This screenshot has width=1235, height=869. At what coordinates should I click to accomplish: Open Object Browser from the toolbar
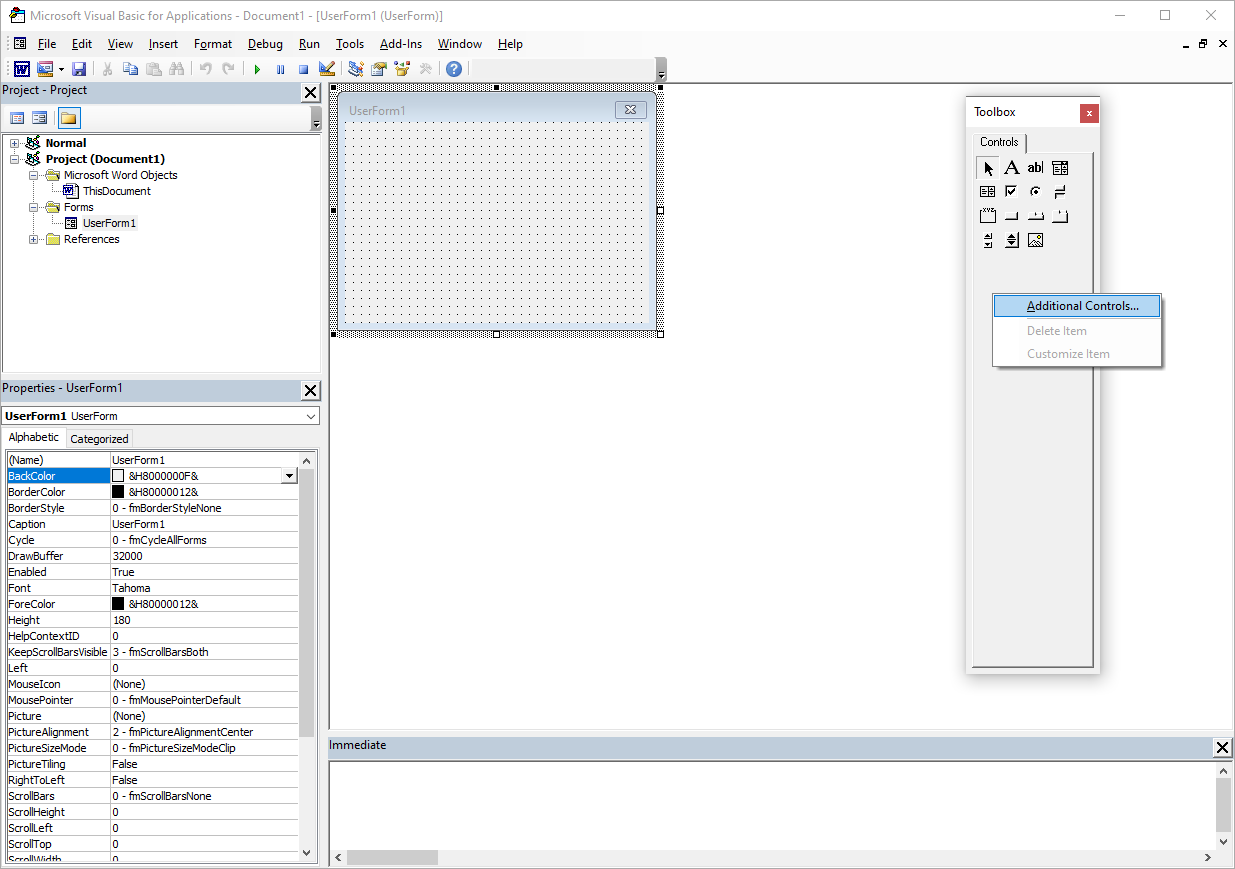coord(402,69)
